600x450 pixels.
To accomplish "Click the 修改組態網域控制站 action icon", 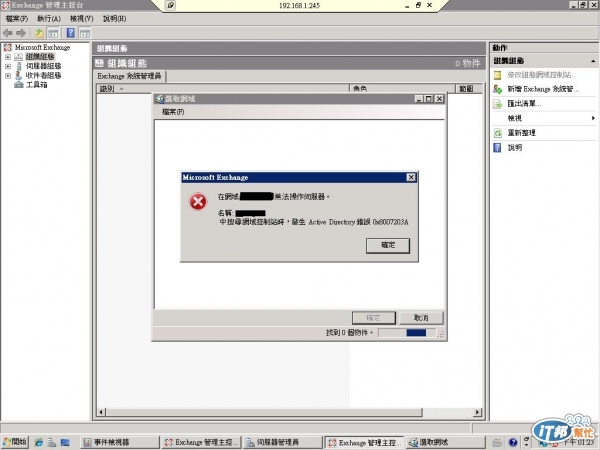I will click(x=497, y=75).
